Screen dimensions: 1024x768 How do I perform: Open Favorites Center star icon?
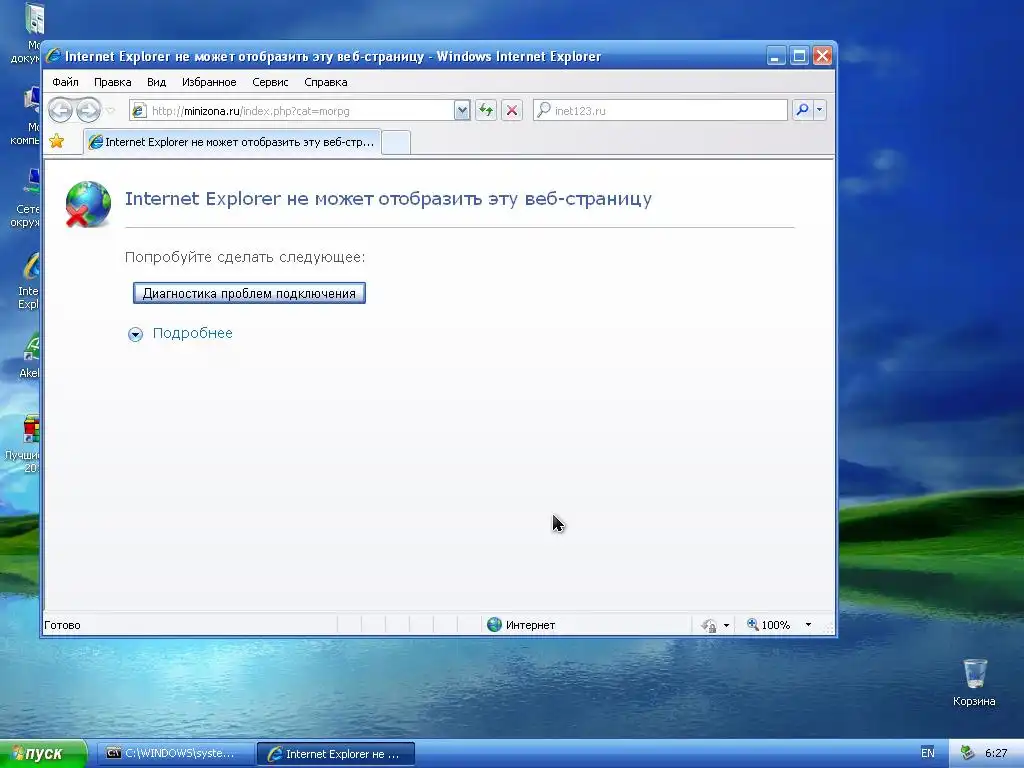click(x=57, y=141)
